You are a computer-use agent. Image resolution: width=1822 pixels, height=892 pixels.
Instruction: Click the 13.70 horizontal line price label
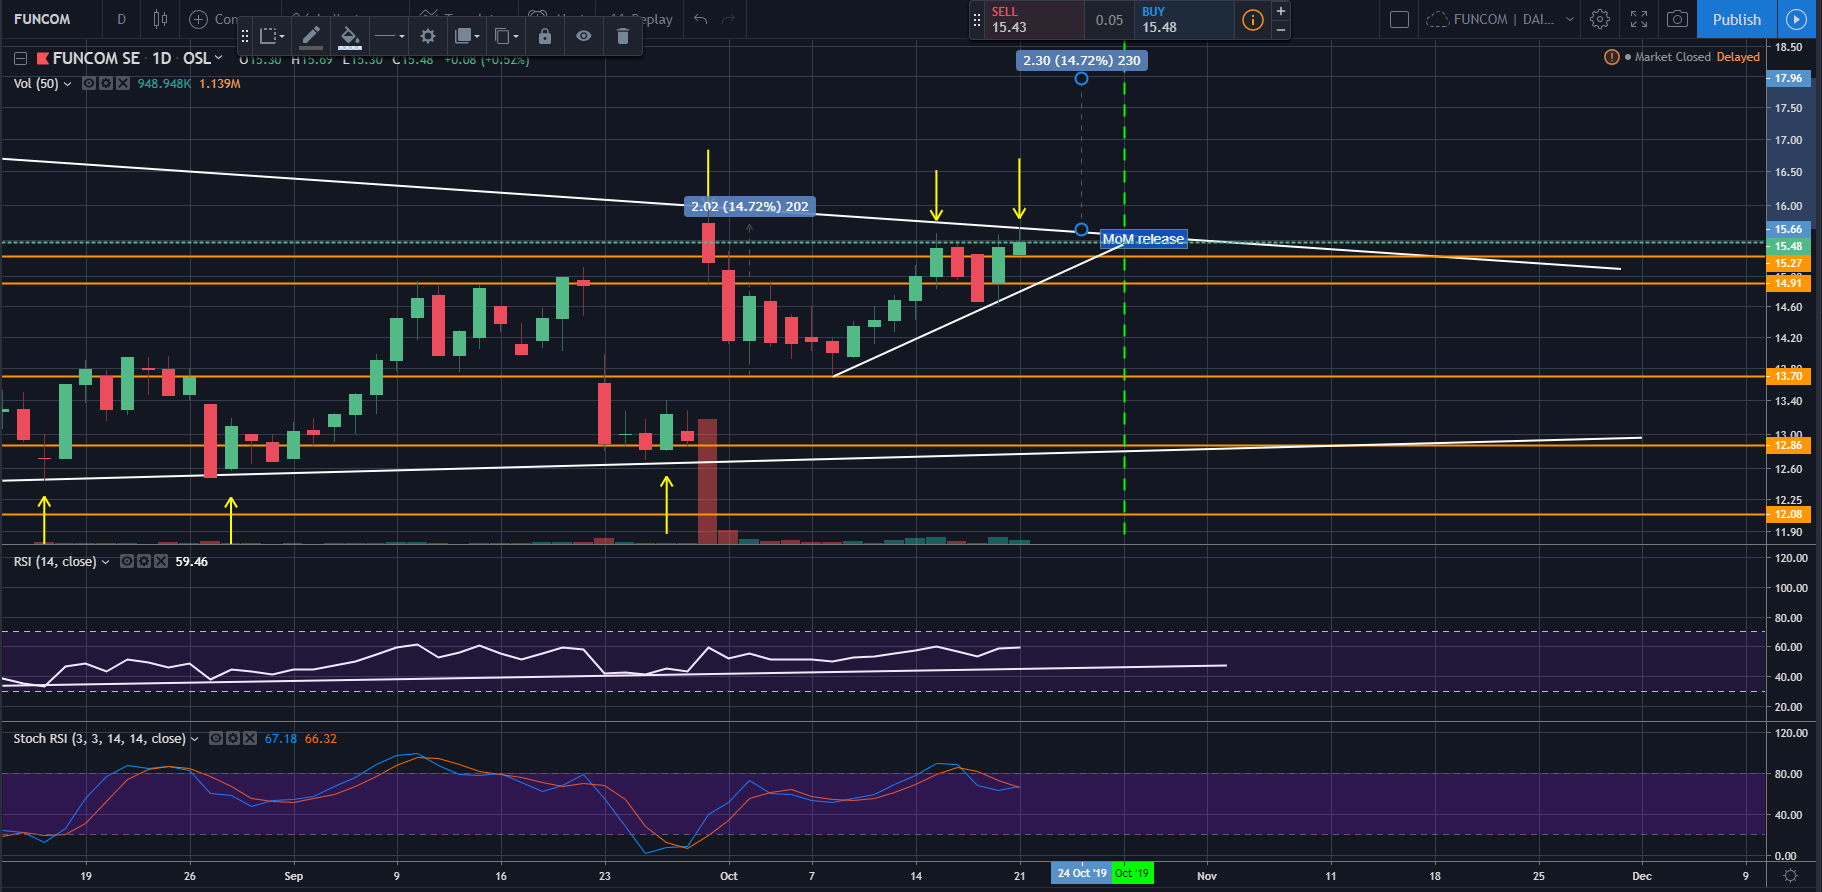coord(1788,376)
